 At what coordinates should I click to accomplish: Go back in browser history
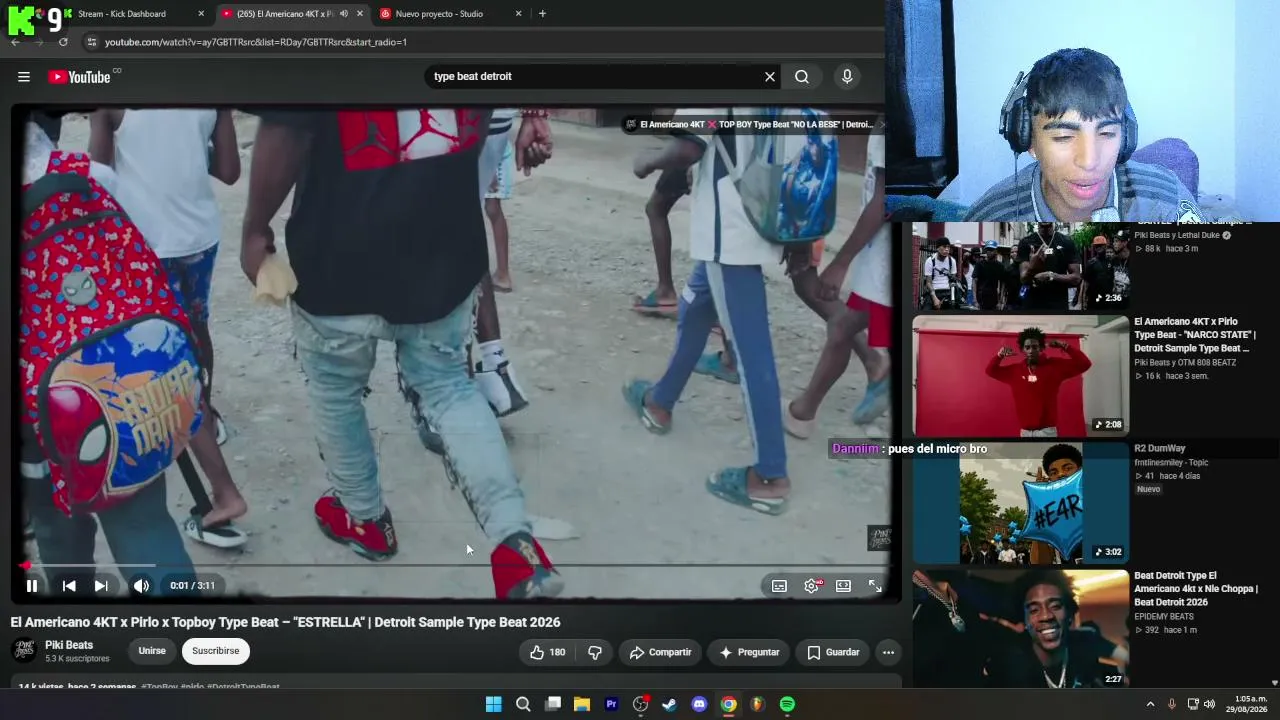15,42
